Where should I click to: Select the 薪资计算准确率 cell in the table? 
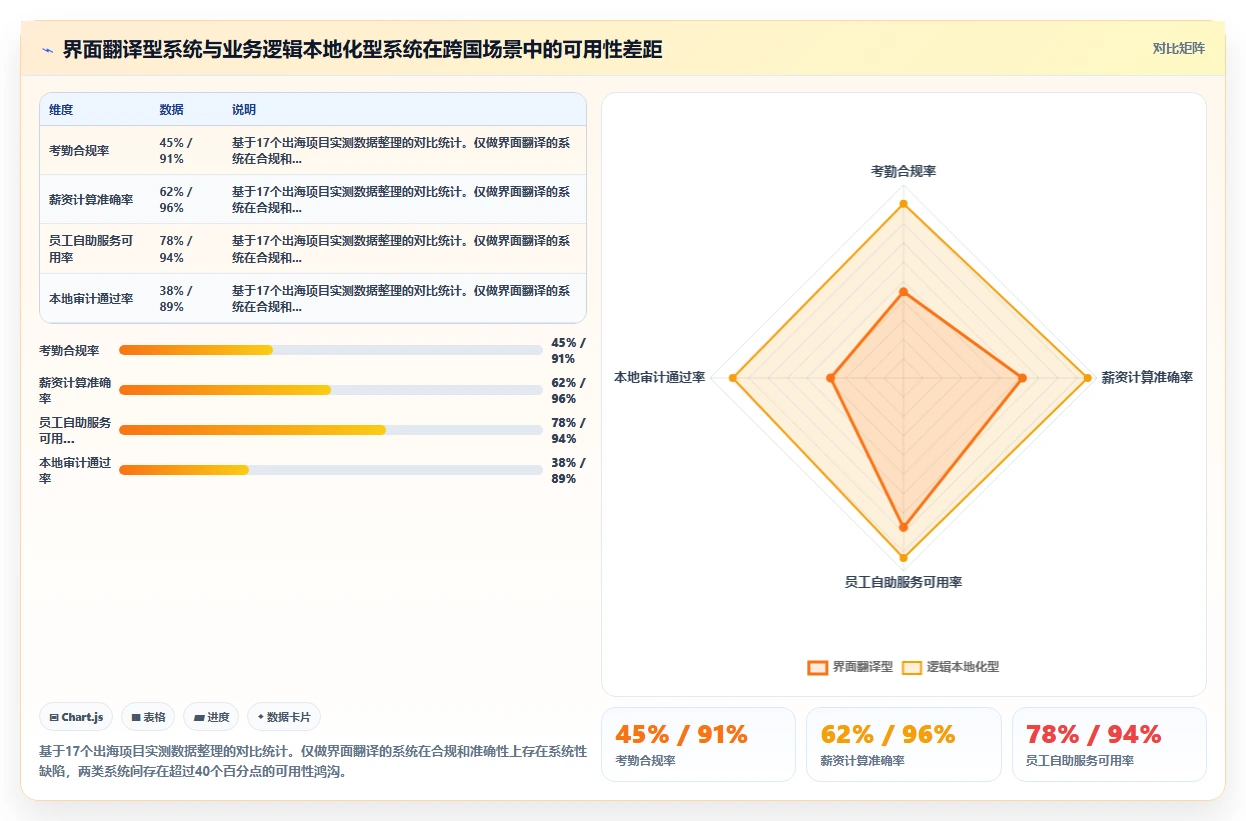95,200
